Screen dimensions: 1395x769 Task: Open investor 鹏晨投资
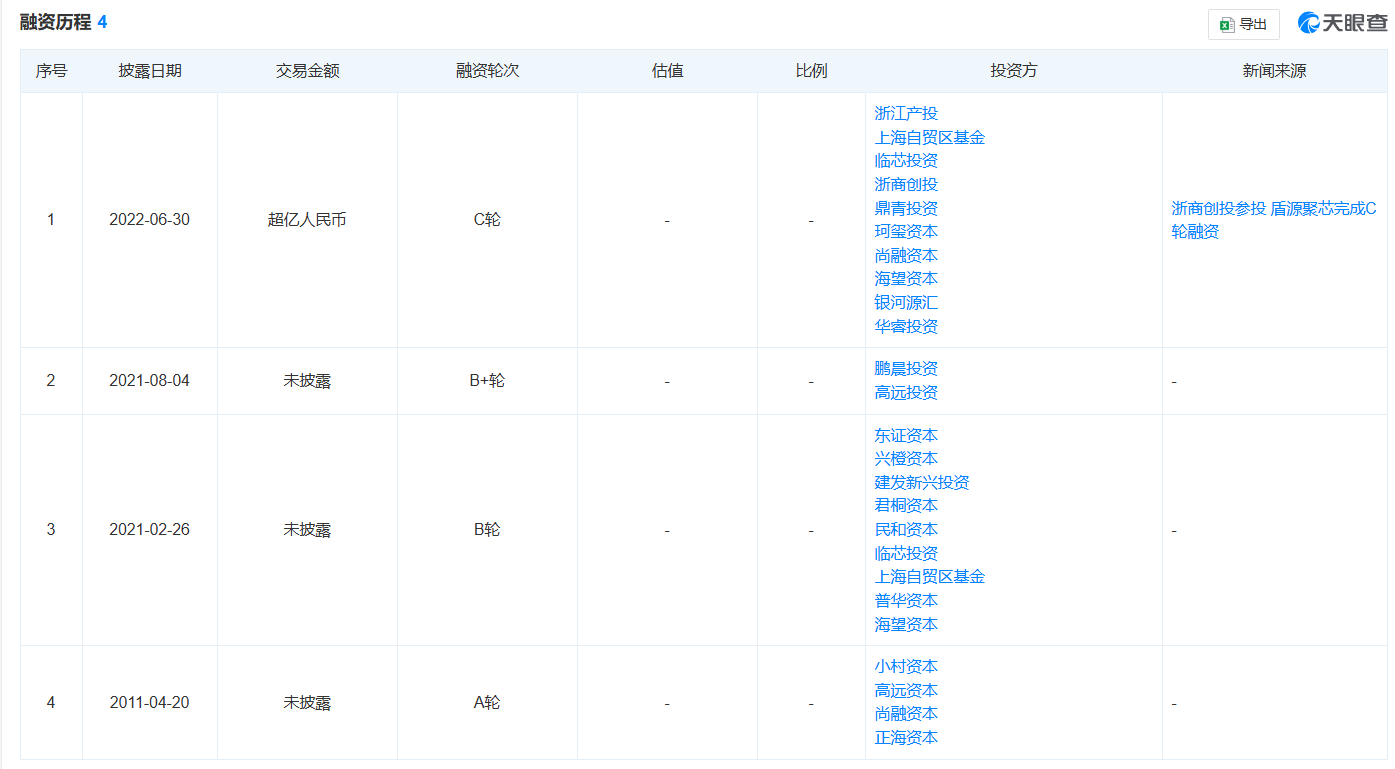[906, 369]
